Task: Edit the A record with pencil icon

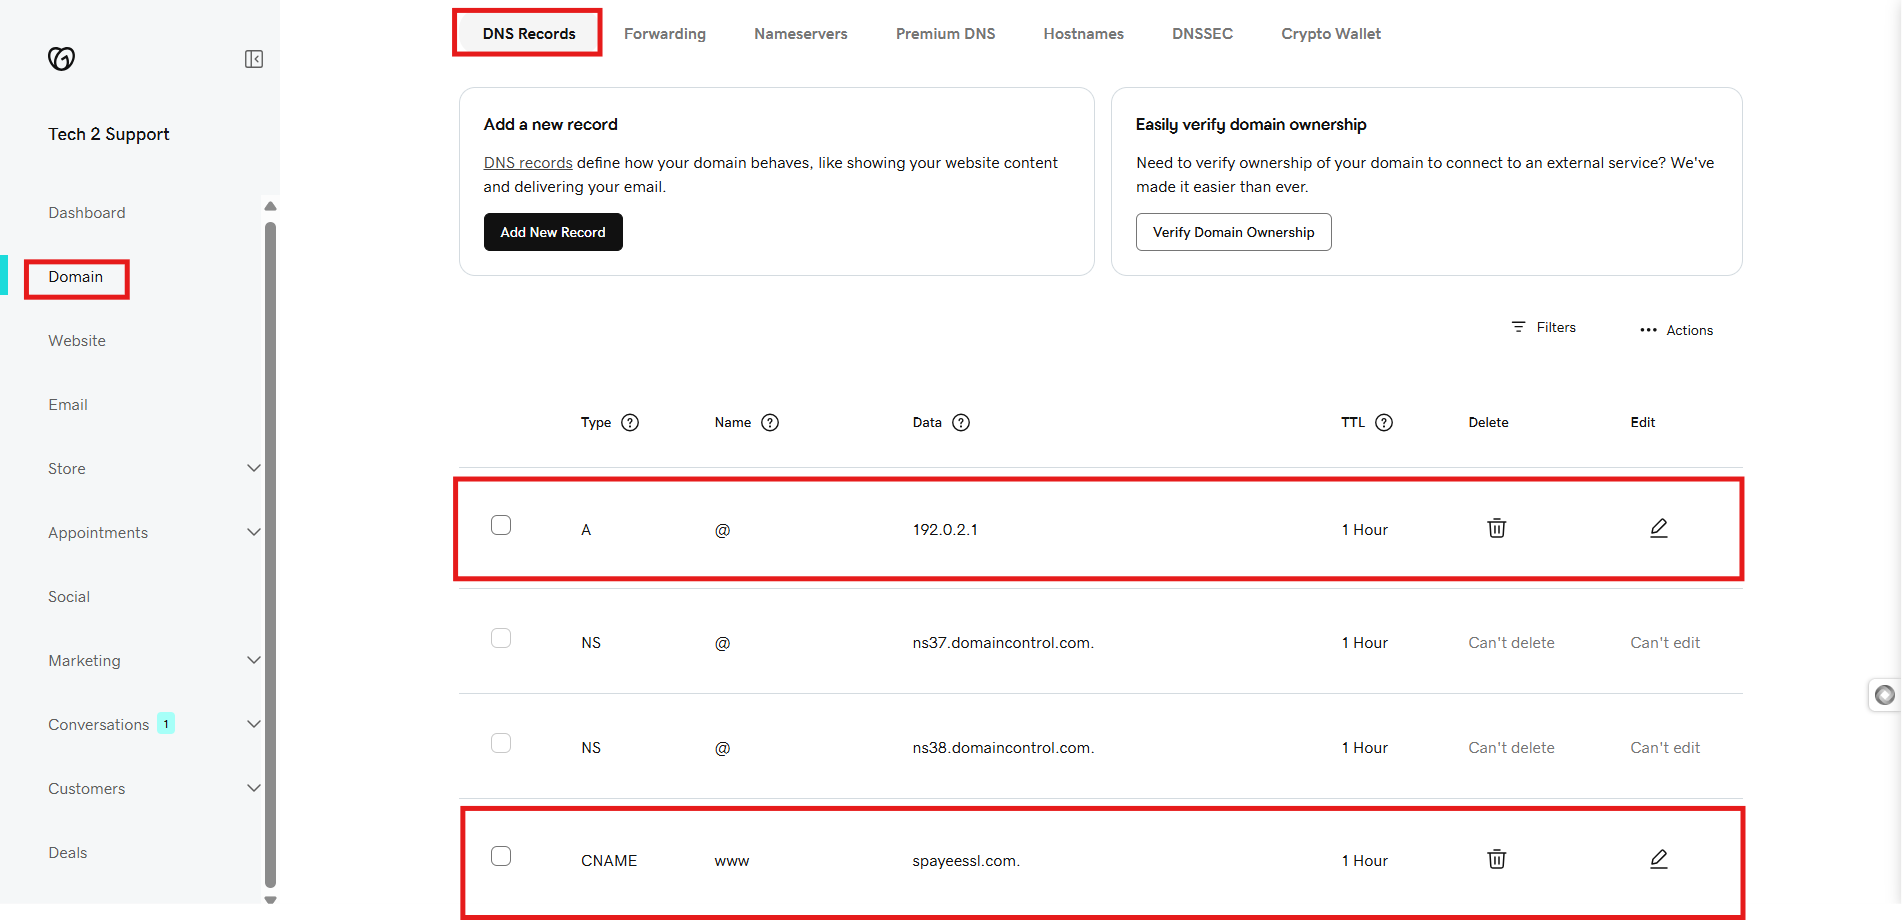Action: tap(1658, 528)
